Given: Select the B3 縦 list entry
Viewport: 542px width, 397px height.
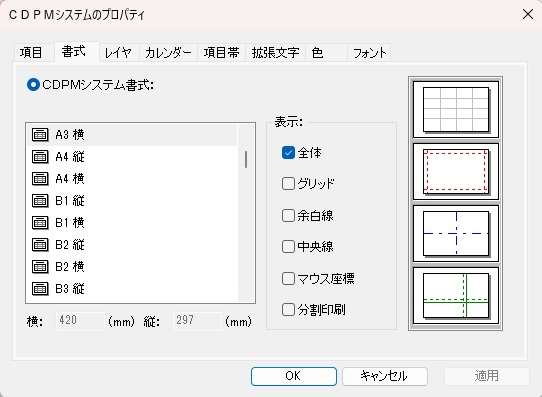Looking at the screenshot, I should (132, 289).
